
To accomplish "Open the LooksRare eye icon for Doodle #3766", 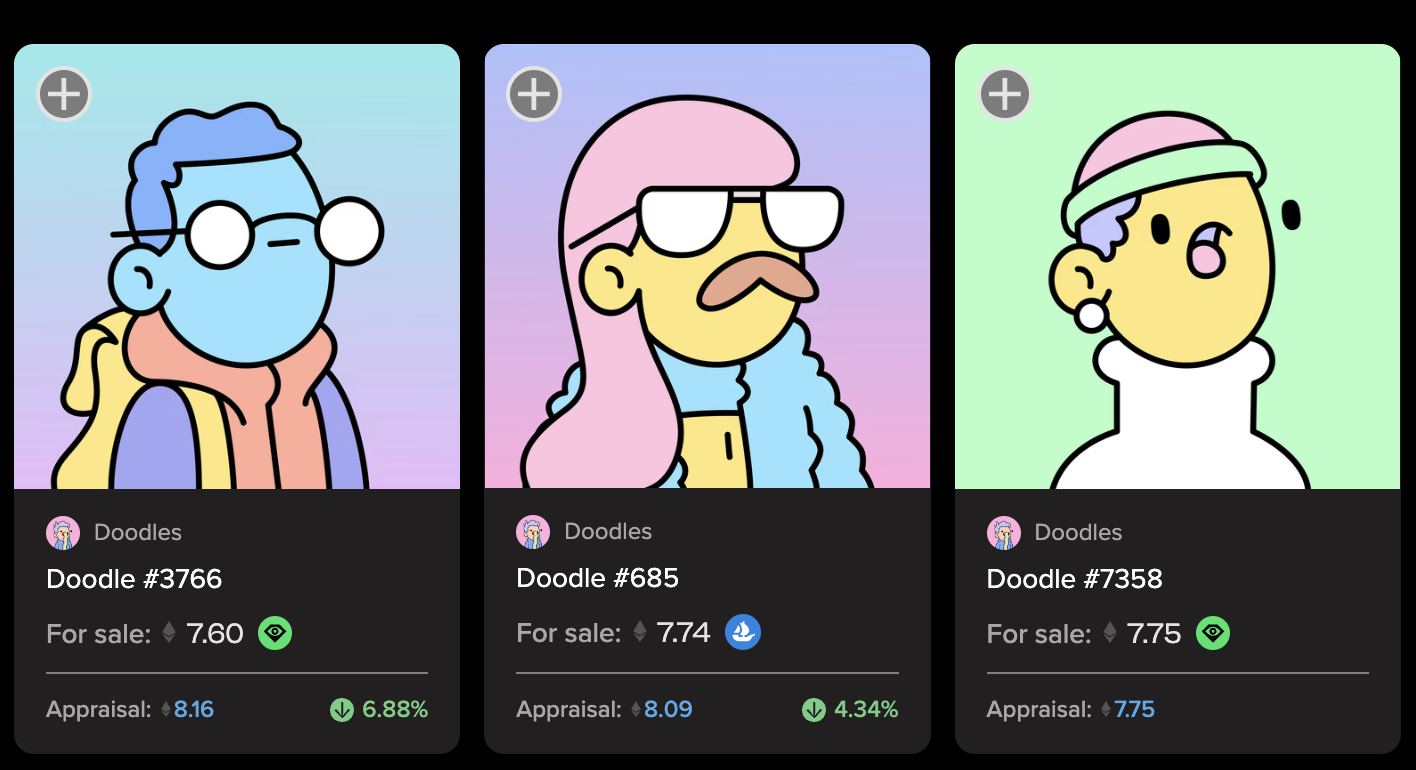I will [275, 633].
